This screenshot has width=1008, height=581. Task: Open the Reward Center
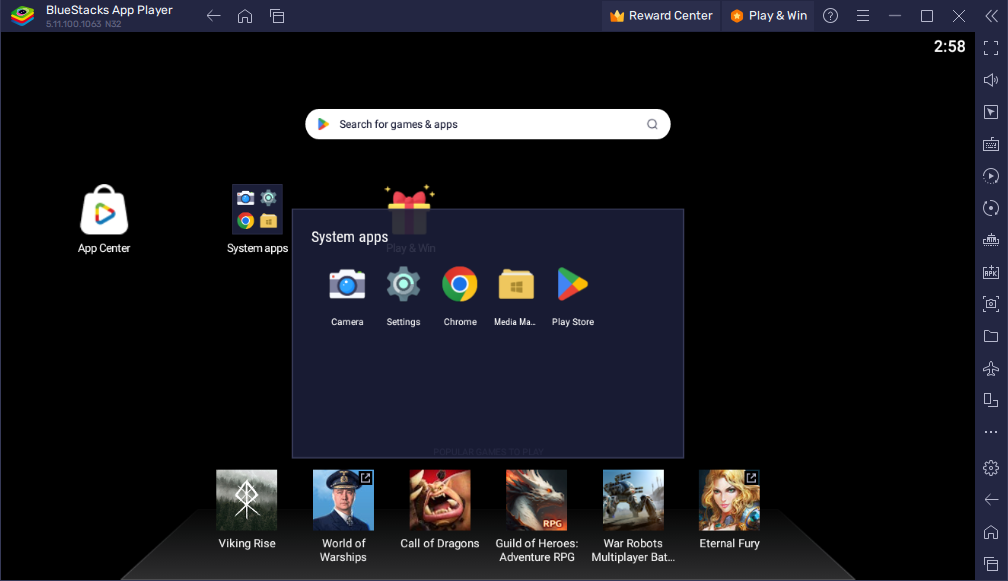tap(661, 15)
